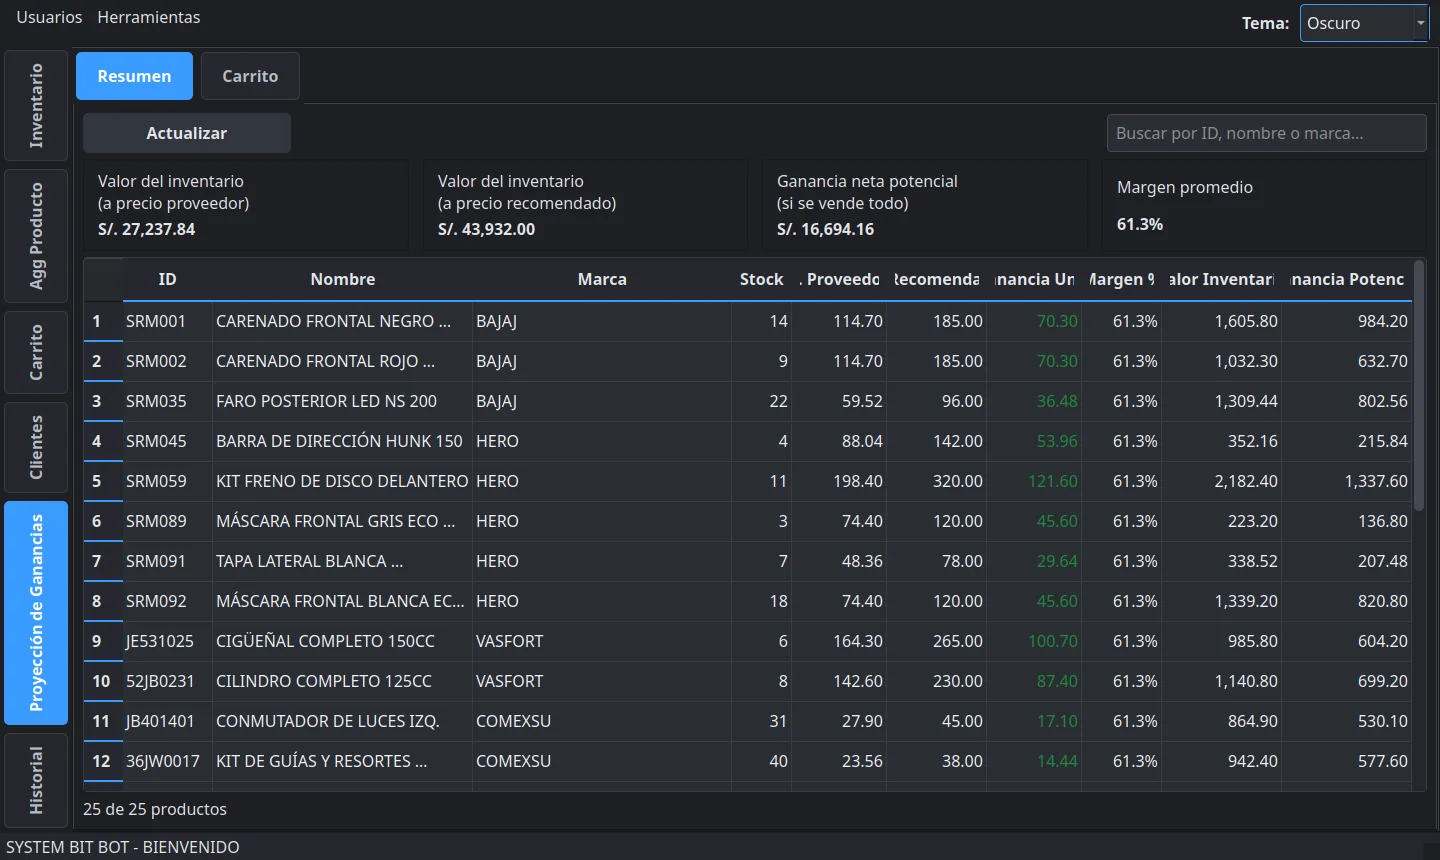Screen dimensions: 1440x860
Task: Sort table by Nombre column header
Action: point(342,279)
